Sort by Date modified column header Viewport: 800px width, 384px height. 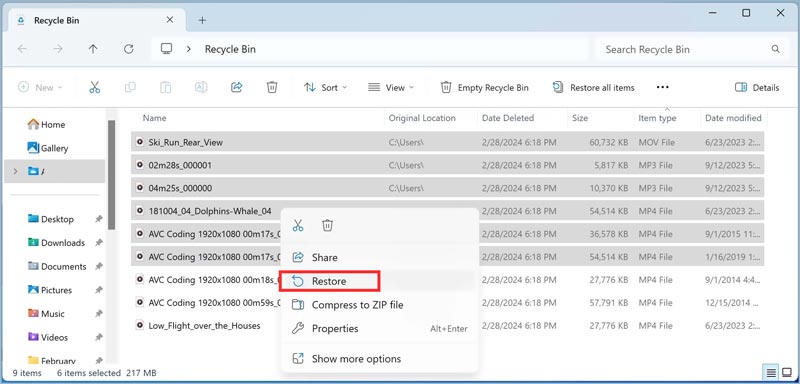[x=733, y=118]
